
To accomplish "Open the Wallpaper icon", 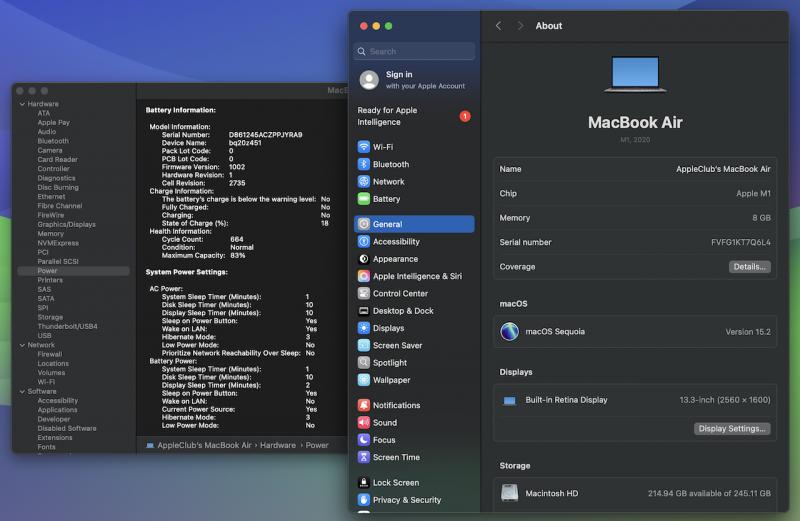I will click(363, 380).
